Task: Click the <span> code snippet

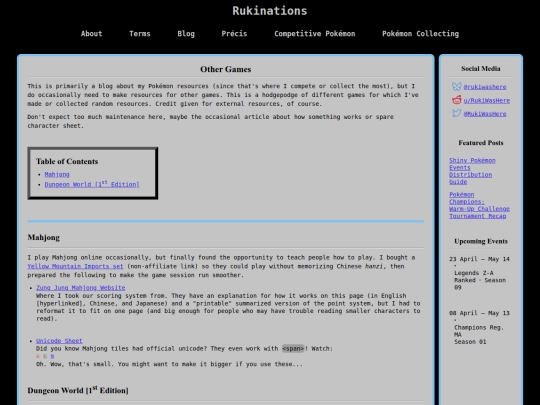Action: tap(293, 349)
